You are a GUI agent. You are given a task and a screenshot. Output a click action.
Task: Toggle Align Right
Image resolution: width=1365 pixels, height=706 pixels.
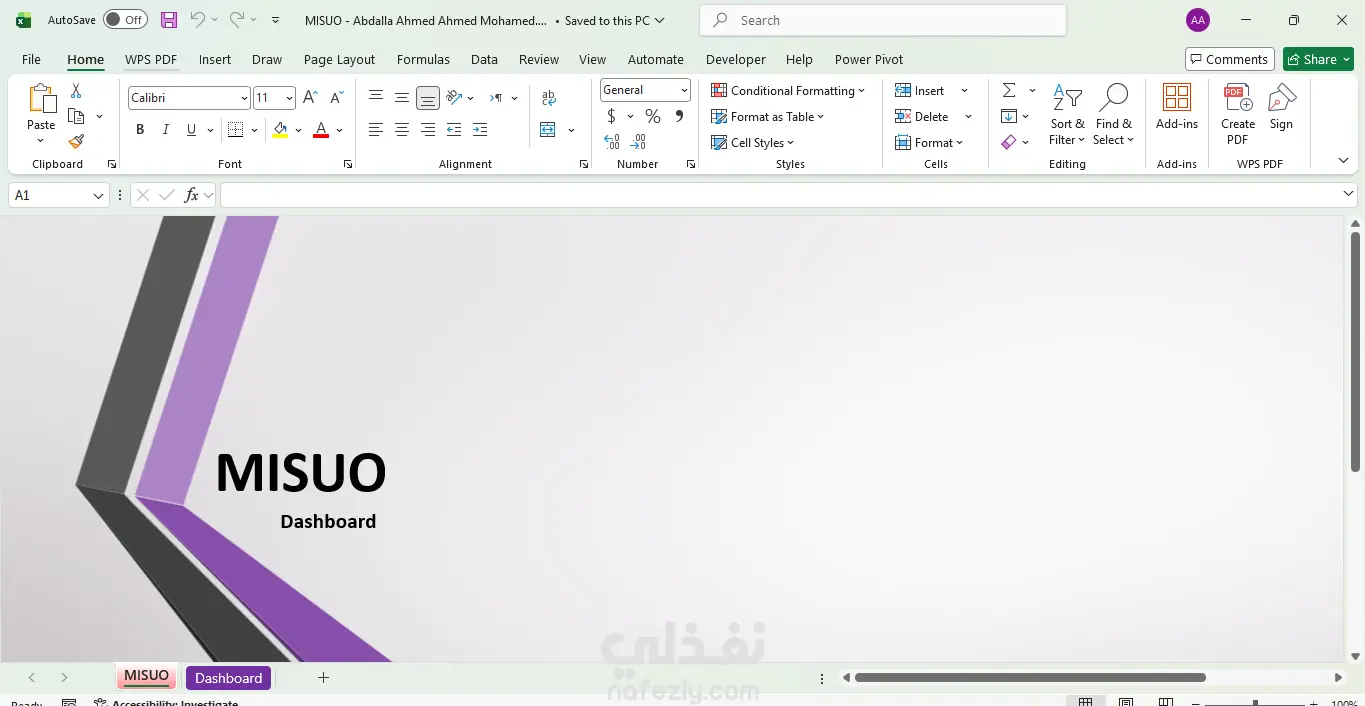click(x=428, y=130)
